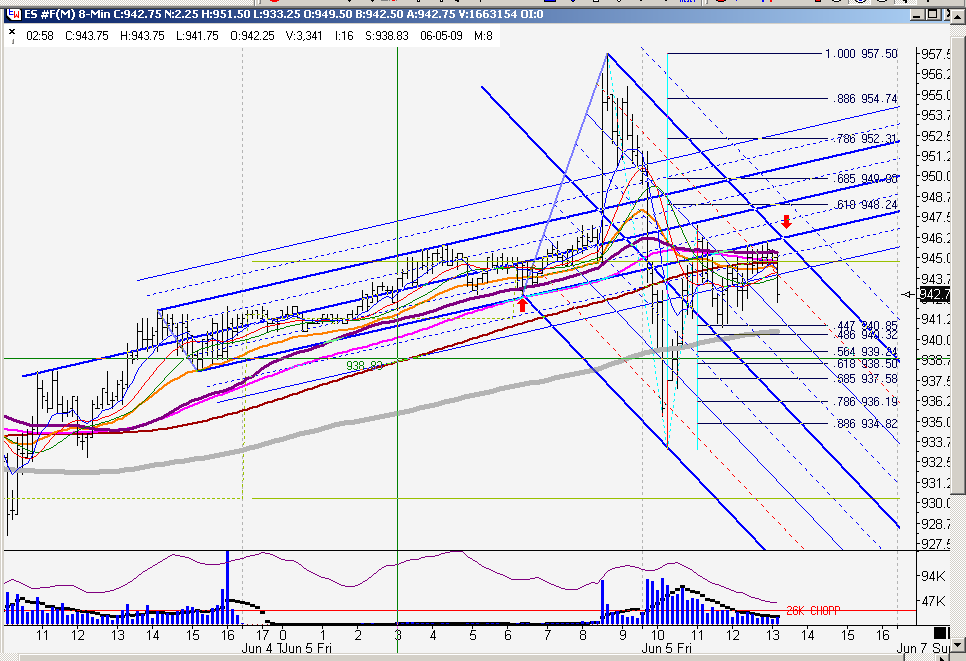Click the .786 952.31 Fibonacci label
Screen dimensions: 966x661
tap(866, 139)
